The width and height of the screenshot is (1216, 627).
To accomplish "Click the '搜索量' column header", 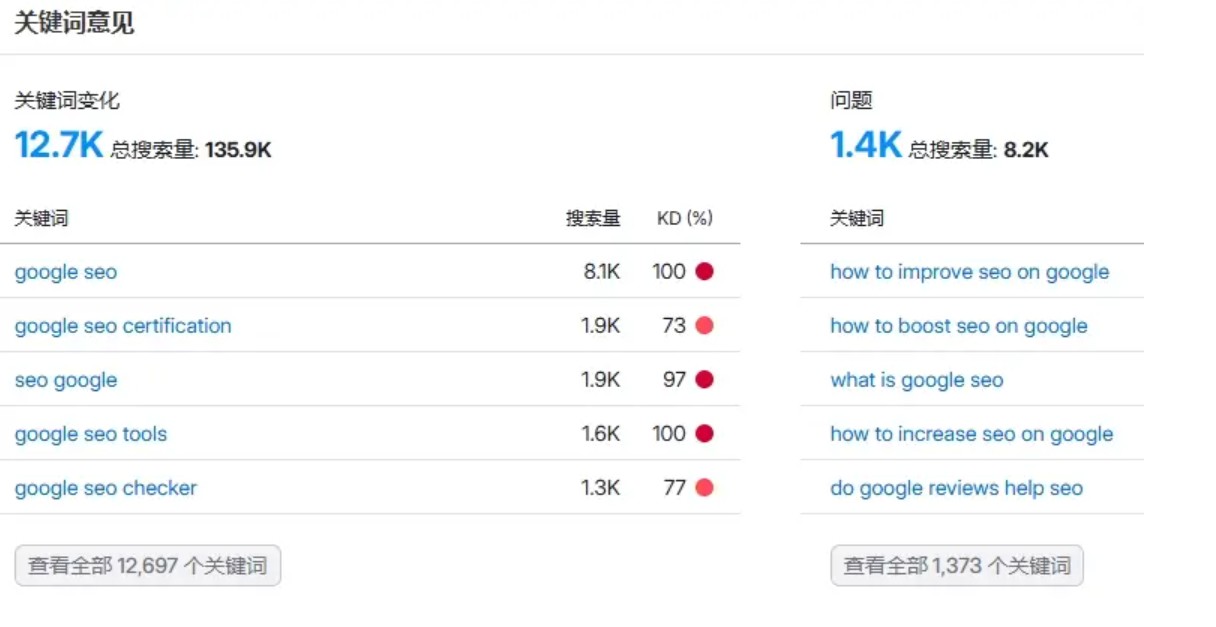I will (593, 218).
